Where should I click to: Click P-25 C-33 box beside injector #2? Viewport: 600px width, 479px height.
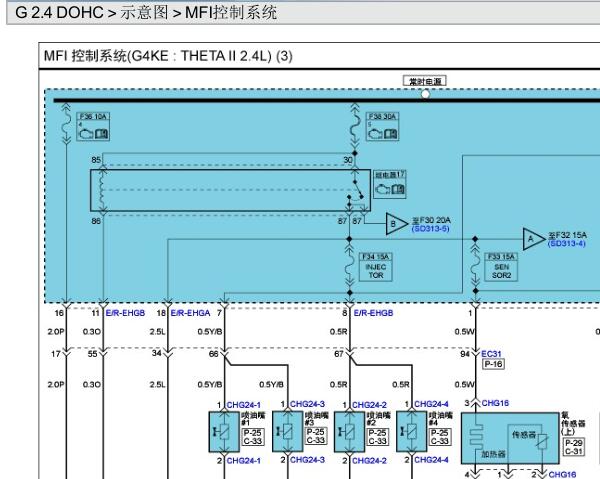pos(377,437)
